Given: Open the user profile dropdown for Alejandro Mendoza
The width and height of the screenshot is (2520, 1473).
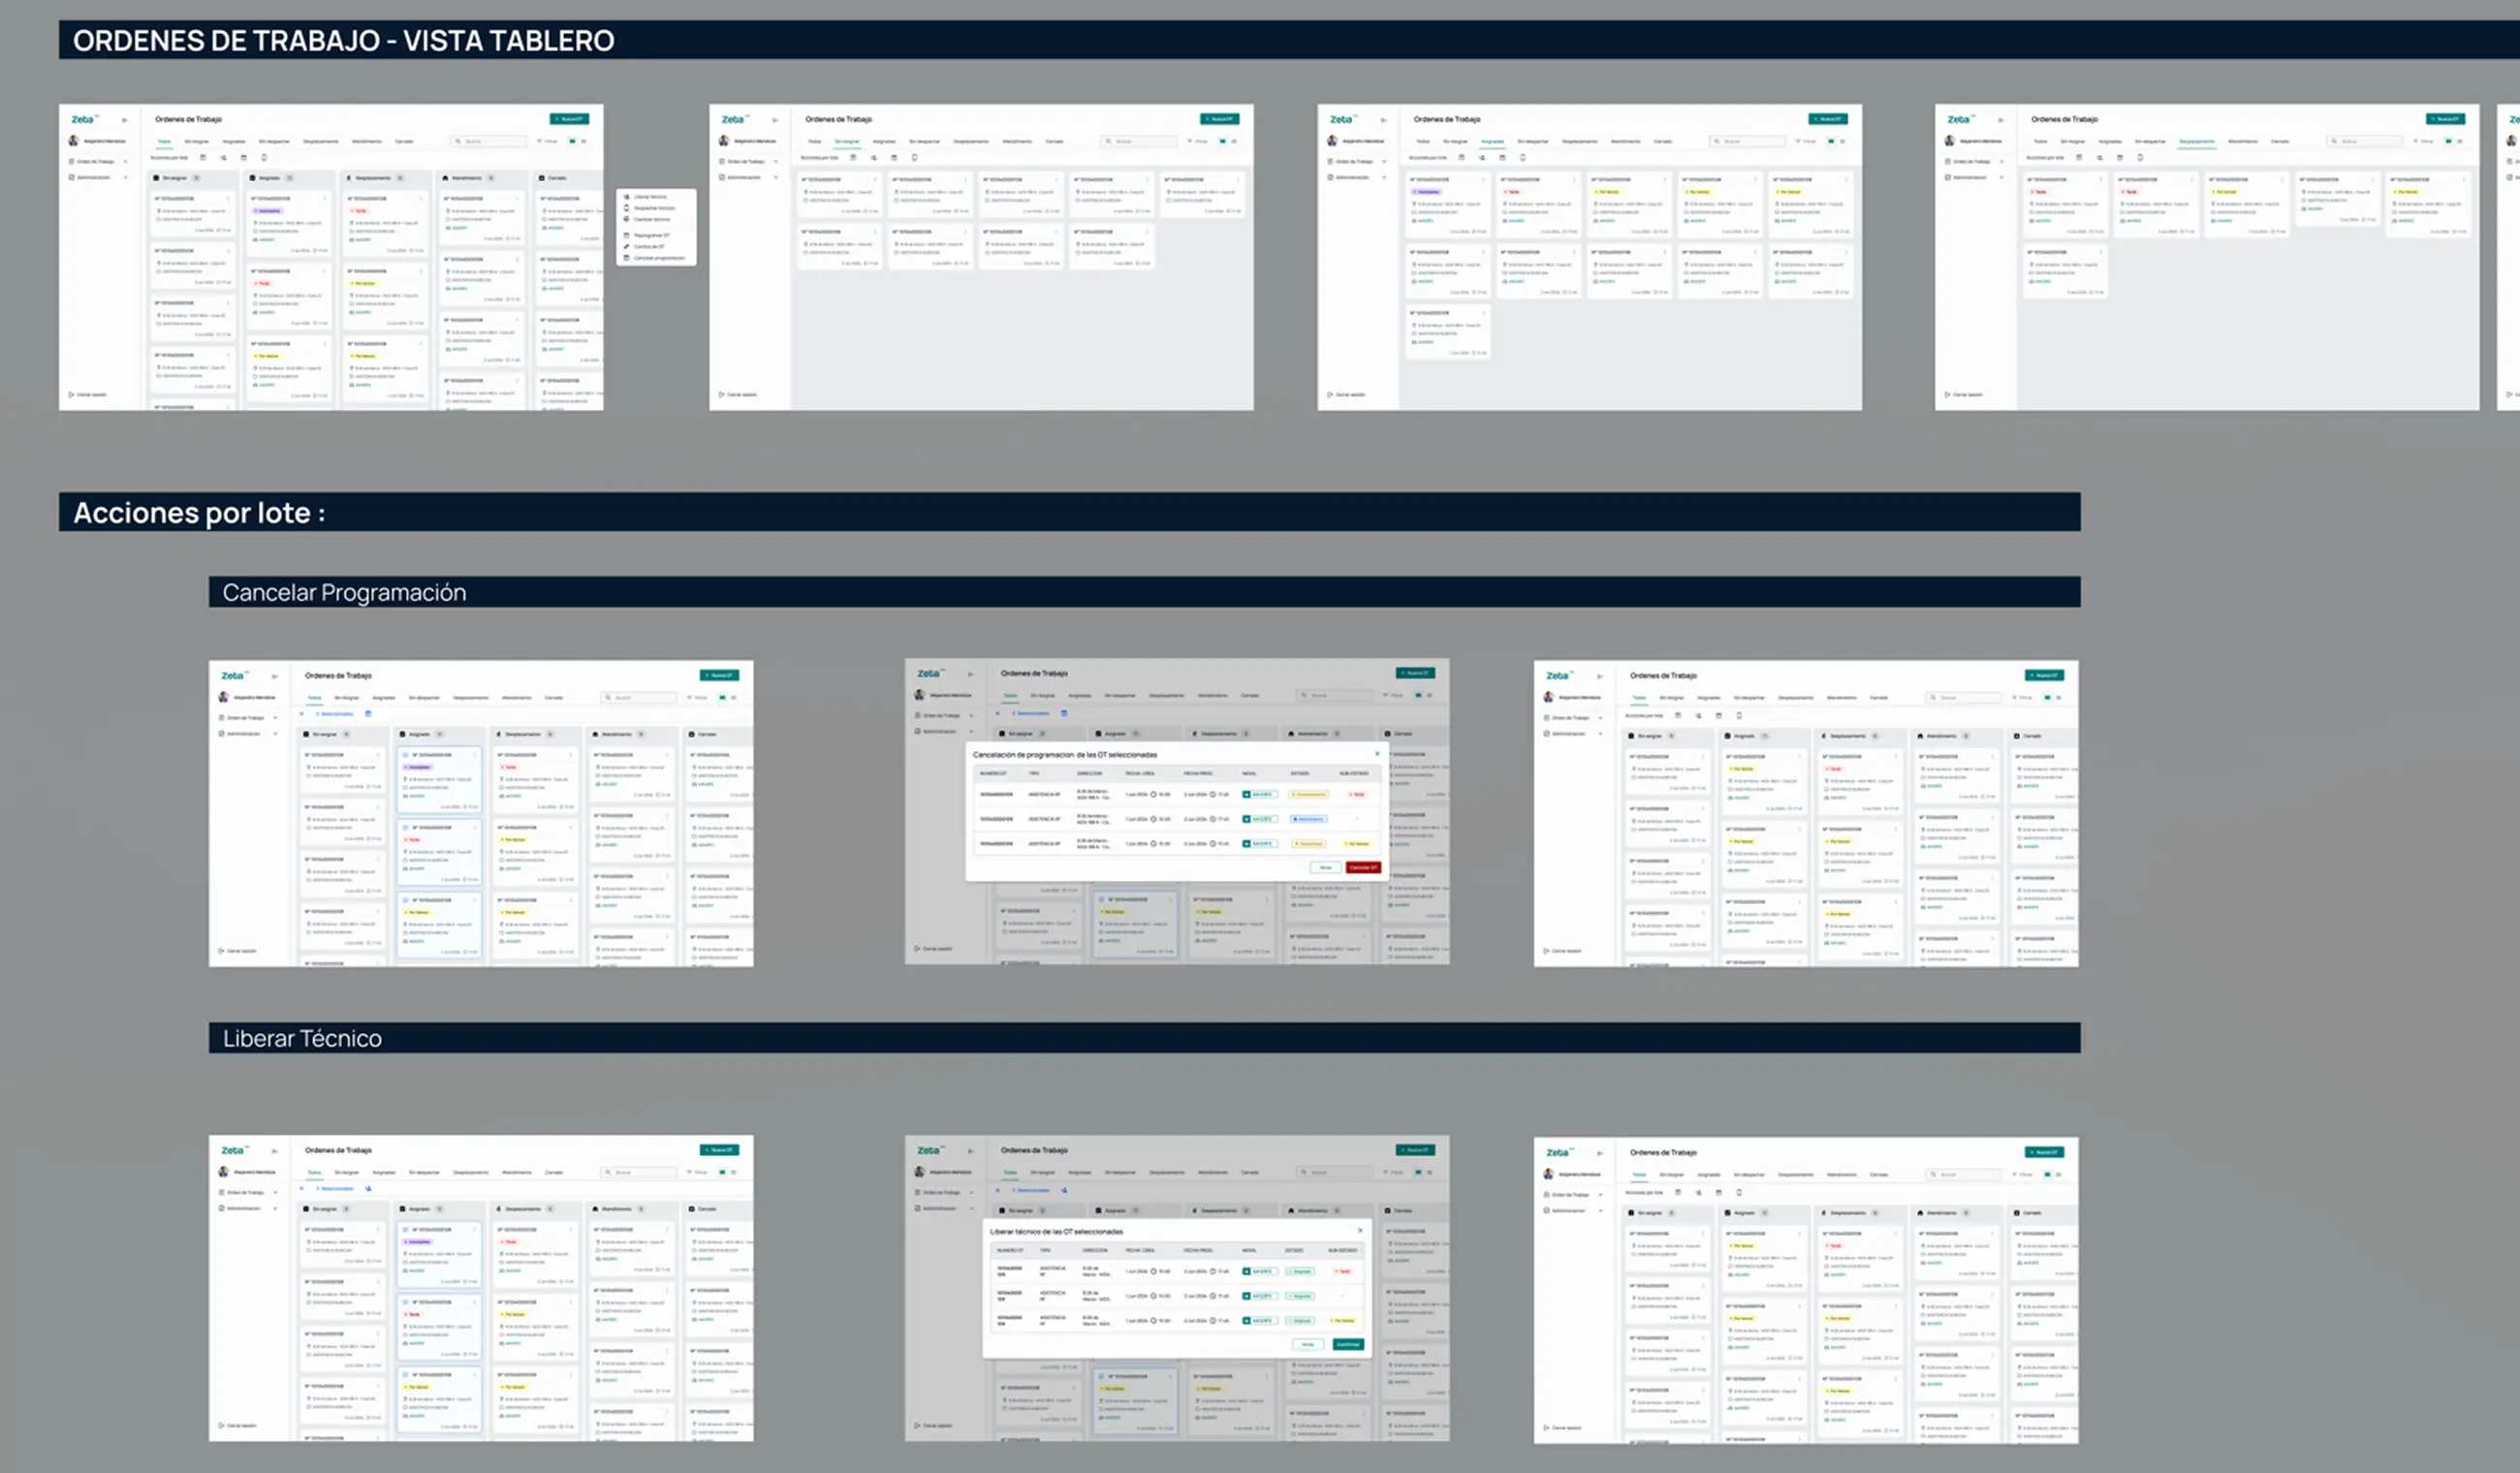Looking at the screenshot, I should (x=98, y=141).
